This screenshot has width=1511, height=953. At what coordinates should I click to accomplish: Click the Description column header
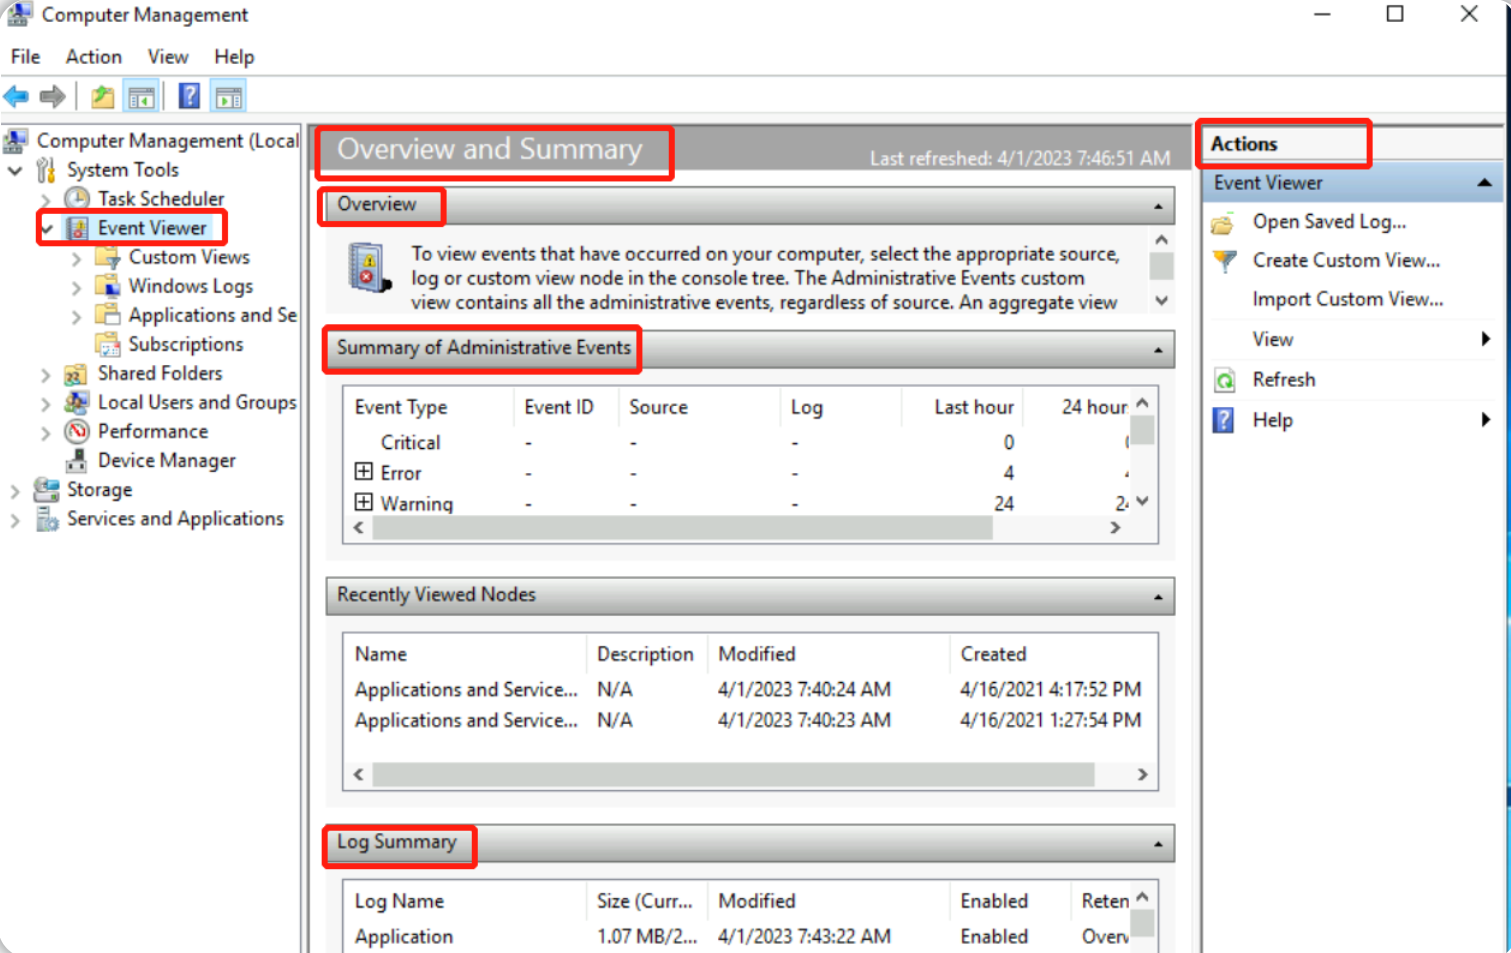coord(645,654)
